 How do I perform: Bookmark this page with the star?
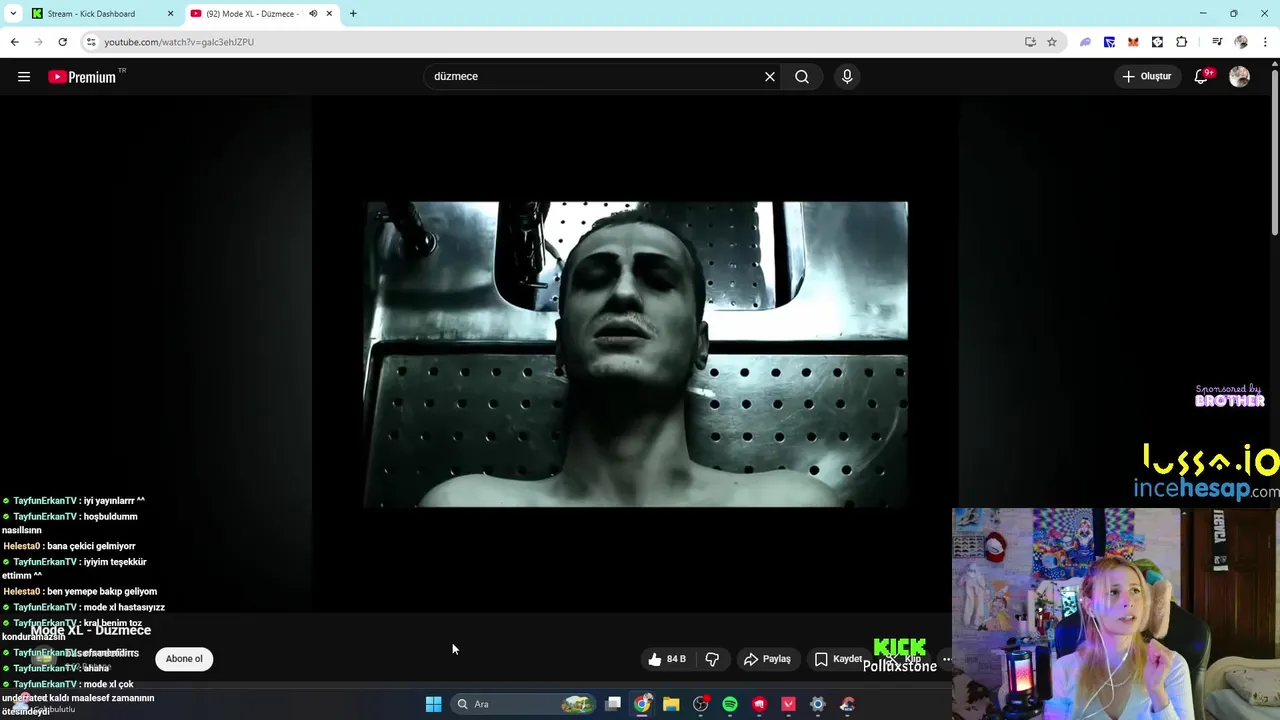[x=1052, y=42]
